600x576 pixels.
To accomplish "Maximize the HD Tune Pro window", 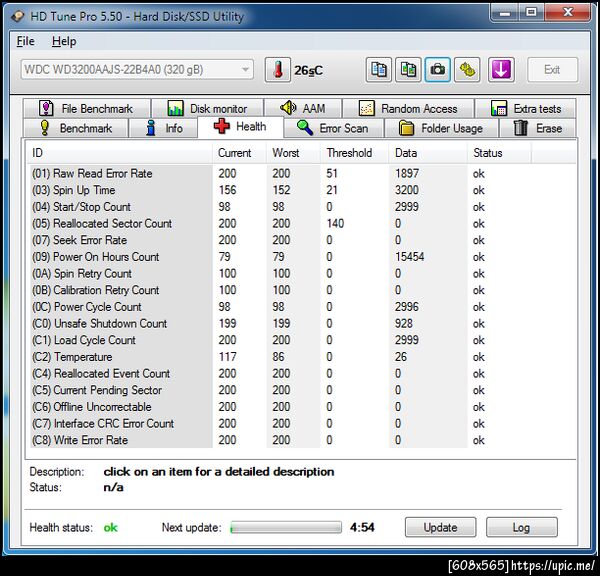I will (x=531, y=13).
